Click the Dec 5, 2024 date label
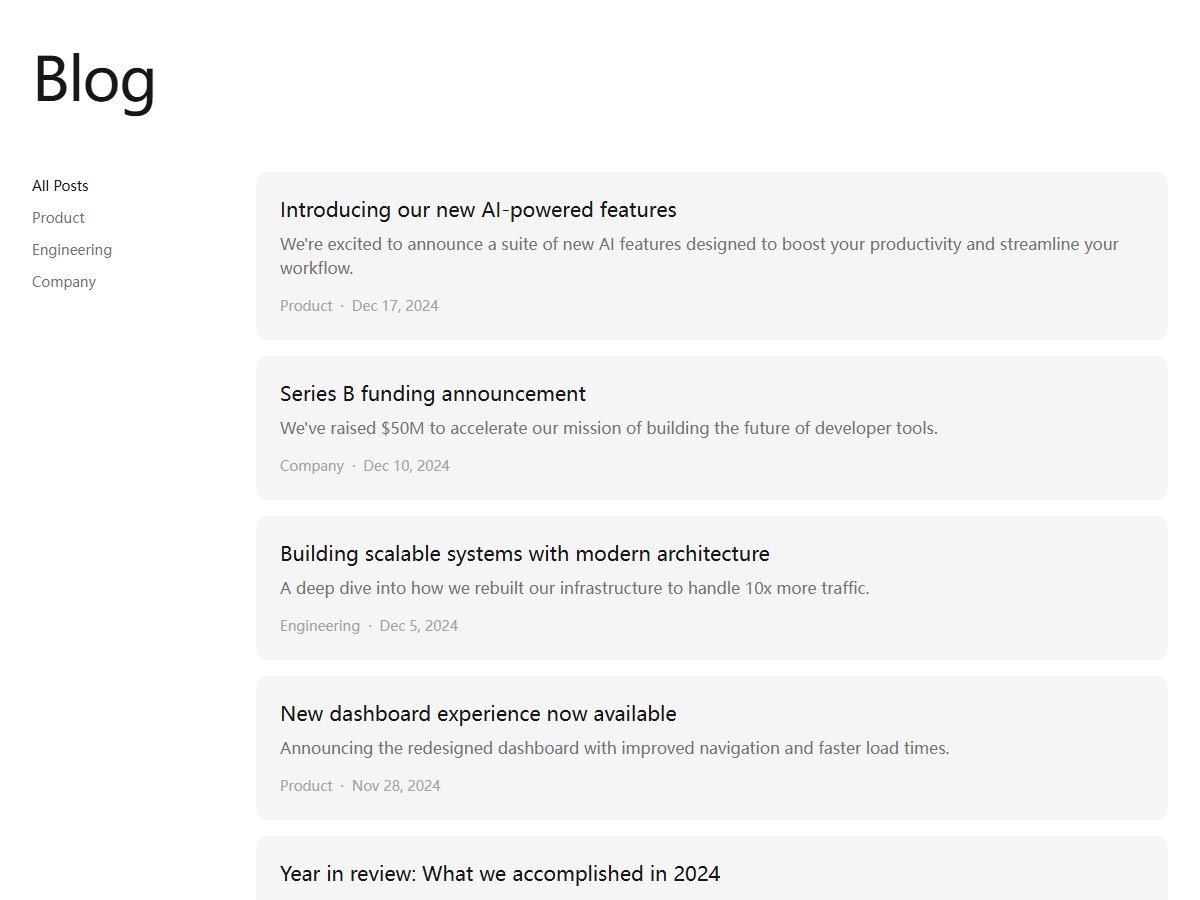 pos(419,626)
